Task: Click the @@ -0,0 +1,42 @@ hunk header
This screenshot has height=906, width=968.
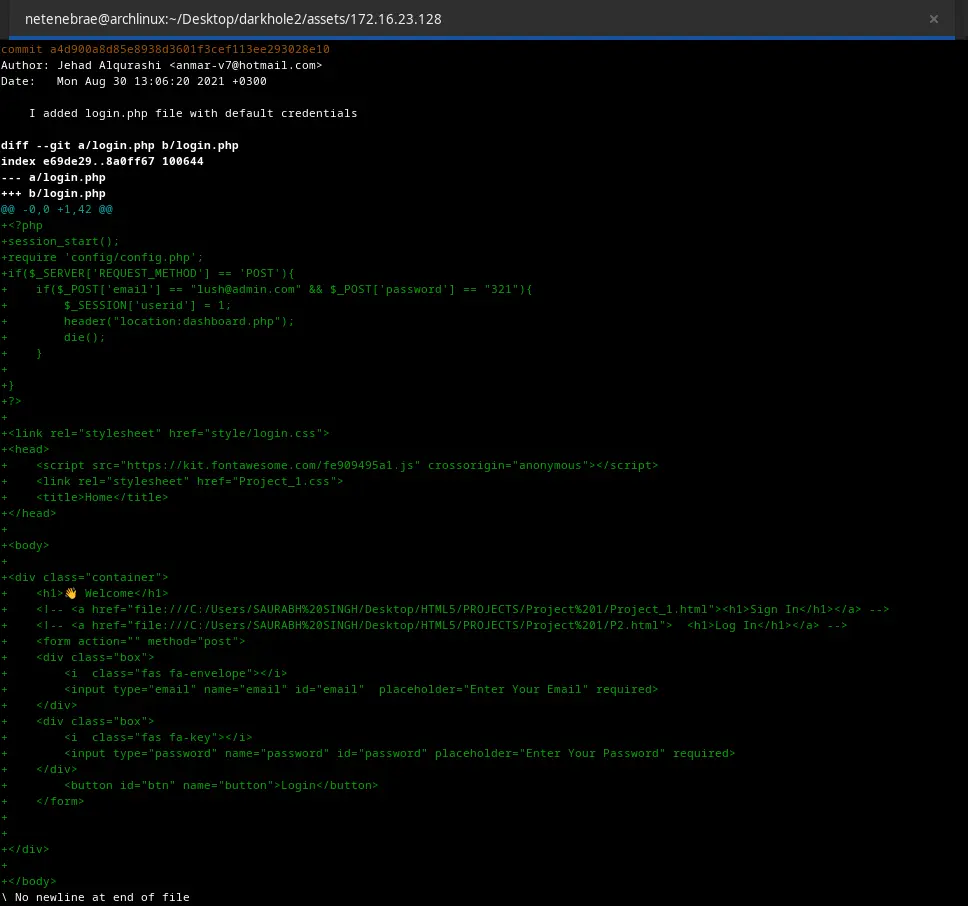Action: [x=57, y=209]
